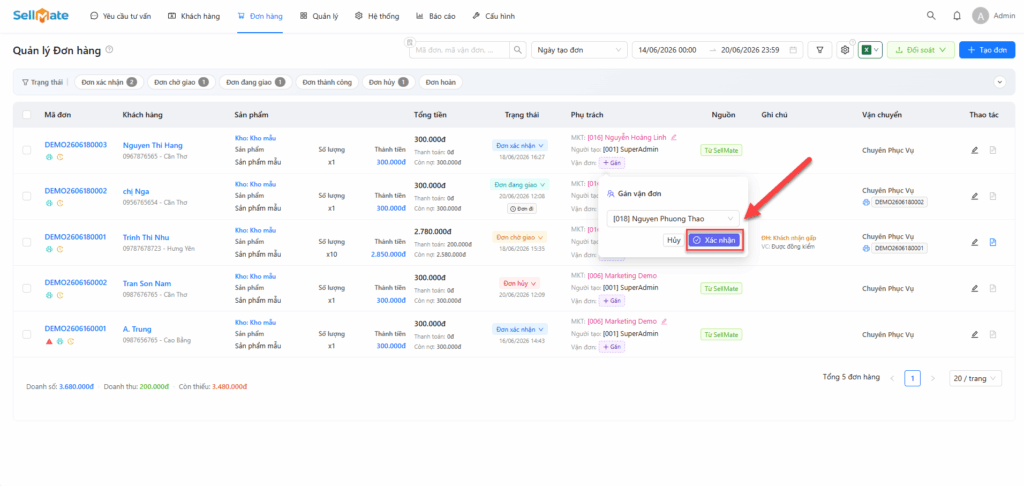The height and width of the screenshot is (486, 1024).
Task: Edit order DEMO2606180003 with pencil icon
Action: [974, 150]
